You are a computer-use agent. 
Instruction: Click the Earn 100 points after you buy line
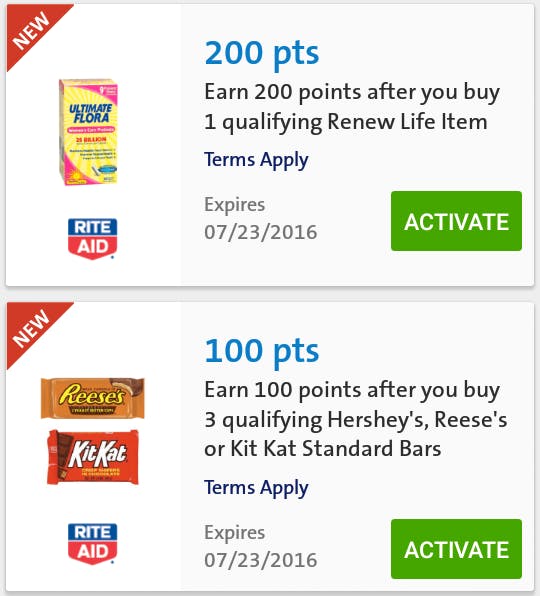[x=352, y=390]
